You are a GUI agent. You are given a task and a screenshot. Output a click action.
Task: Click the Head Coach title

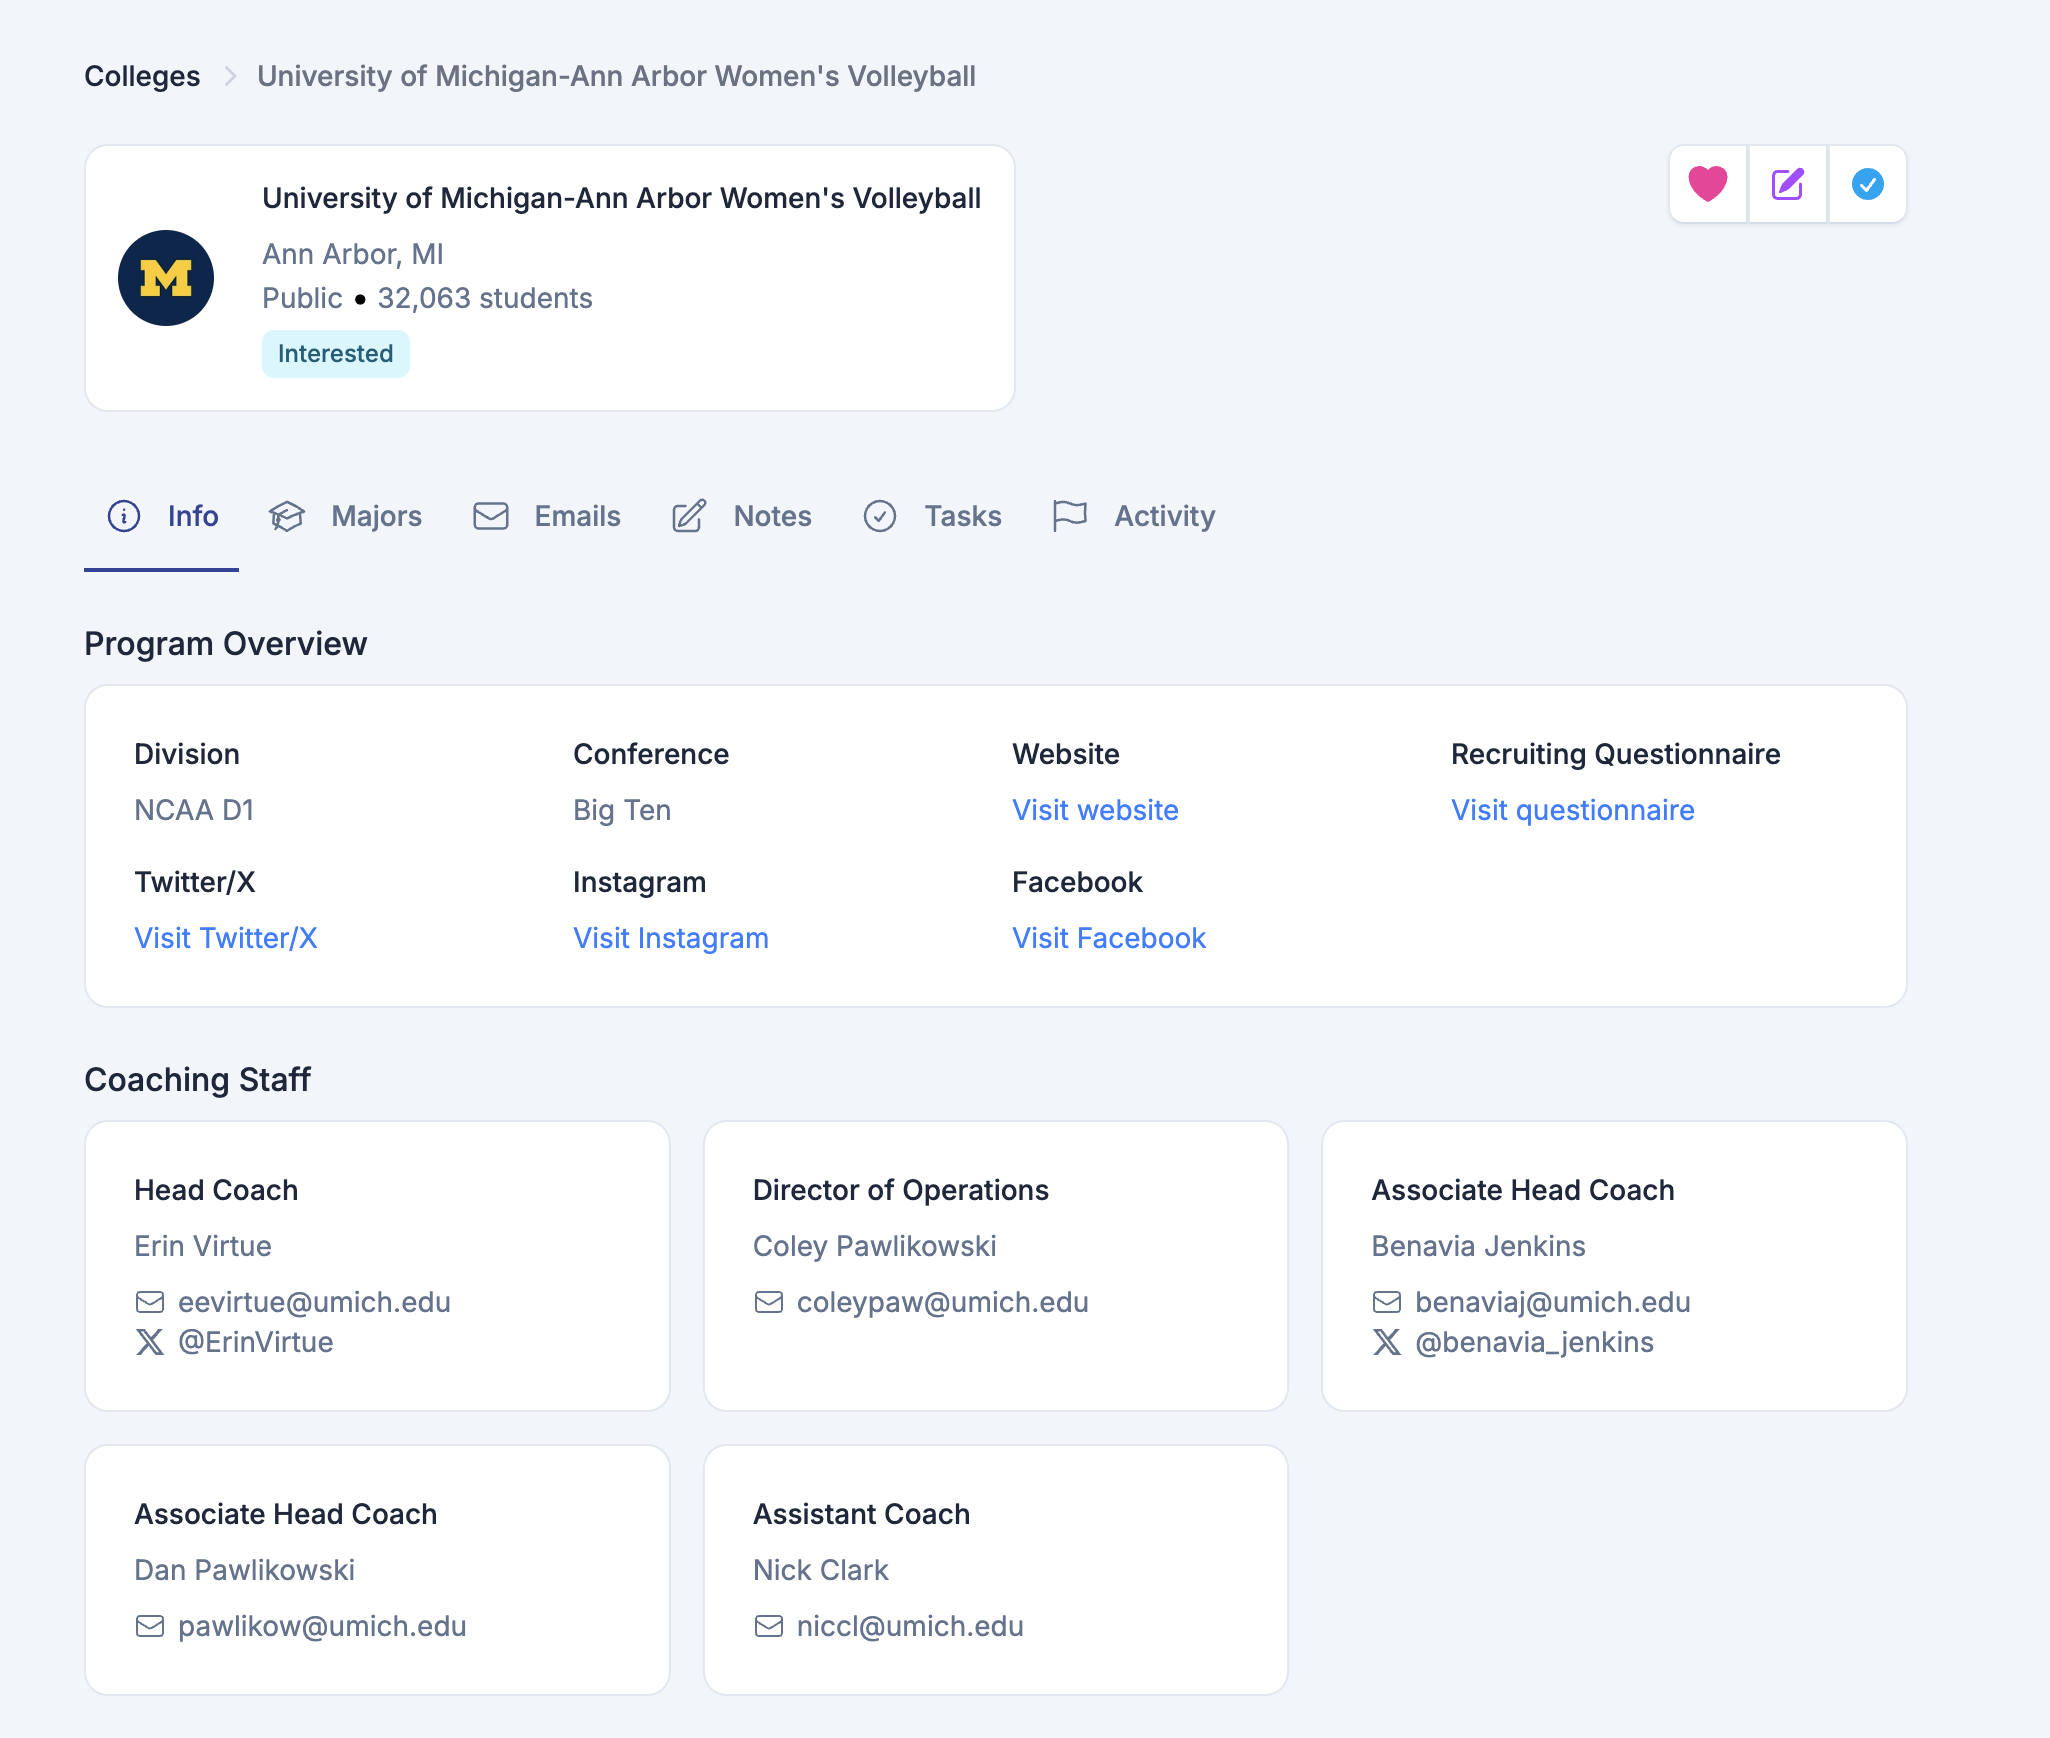[x=216, y=1190]
